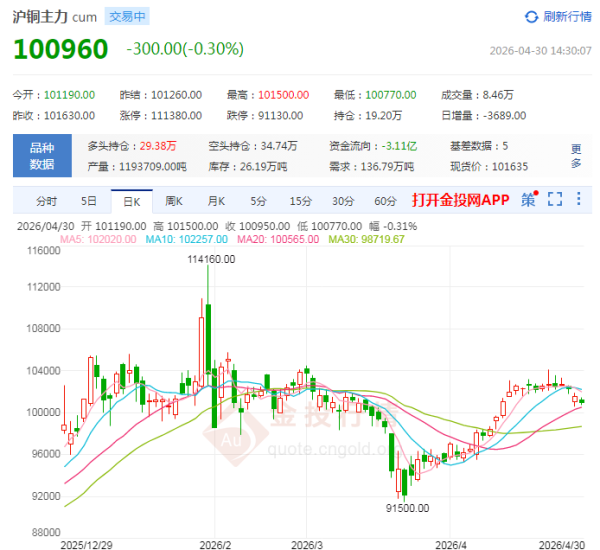This screenshot has width=600, height=550.
Task: Toggle fullscreen chart icon
Action: pyautogui.click(x=555, y=199)
